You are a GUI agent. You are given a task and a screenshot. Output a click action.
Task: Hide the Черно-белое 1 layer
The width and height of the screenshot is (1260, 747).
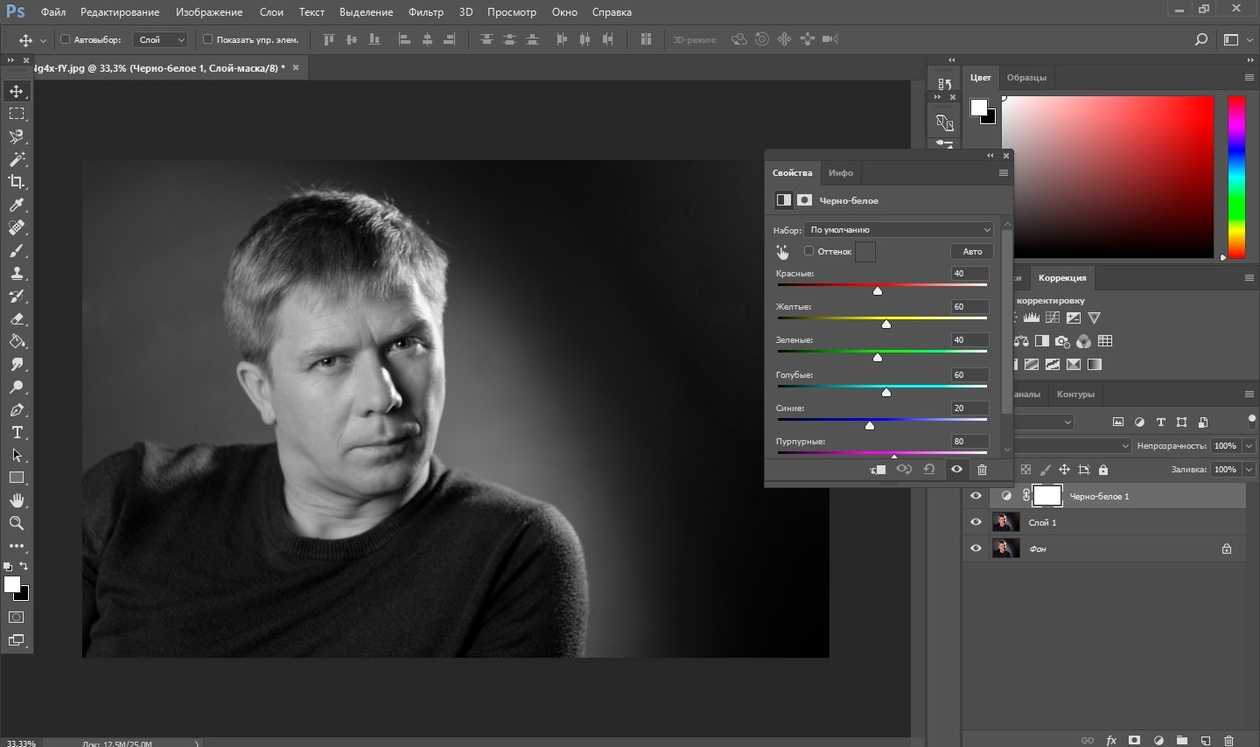pyautogui.click(x=976, y=496)
